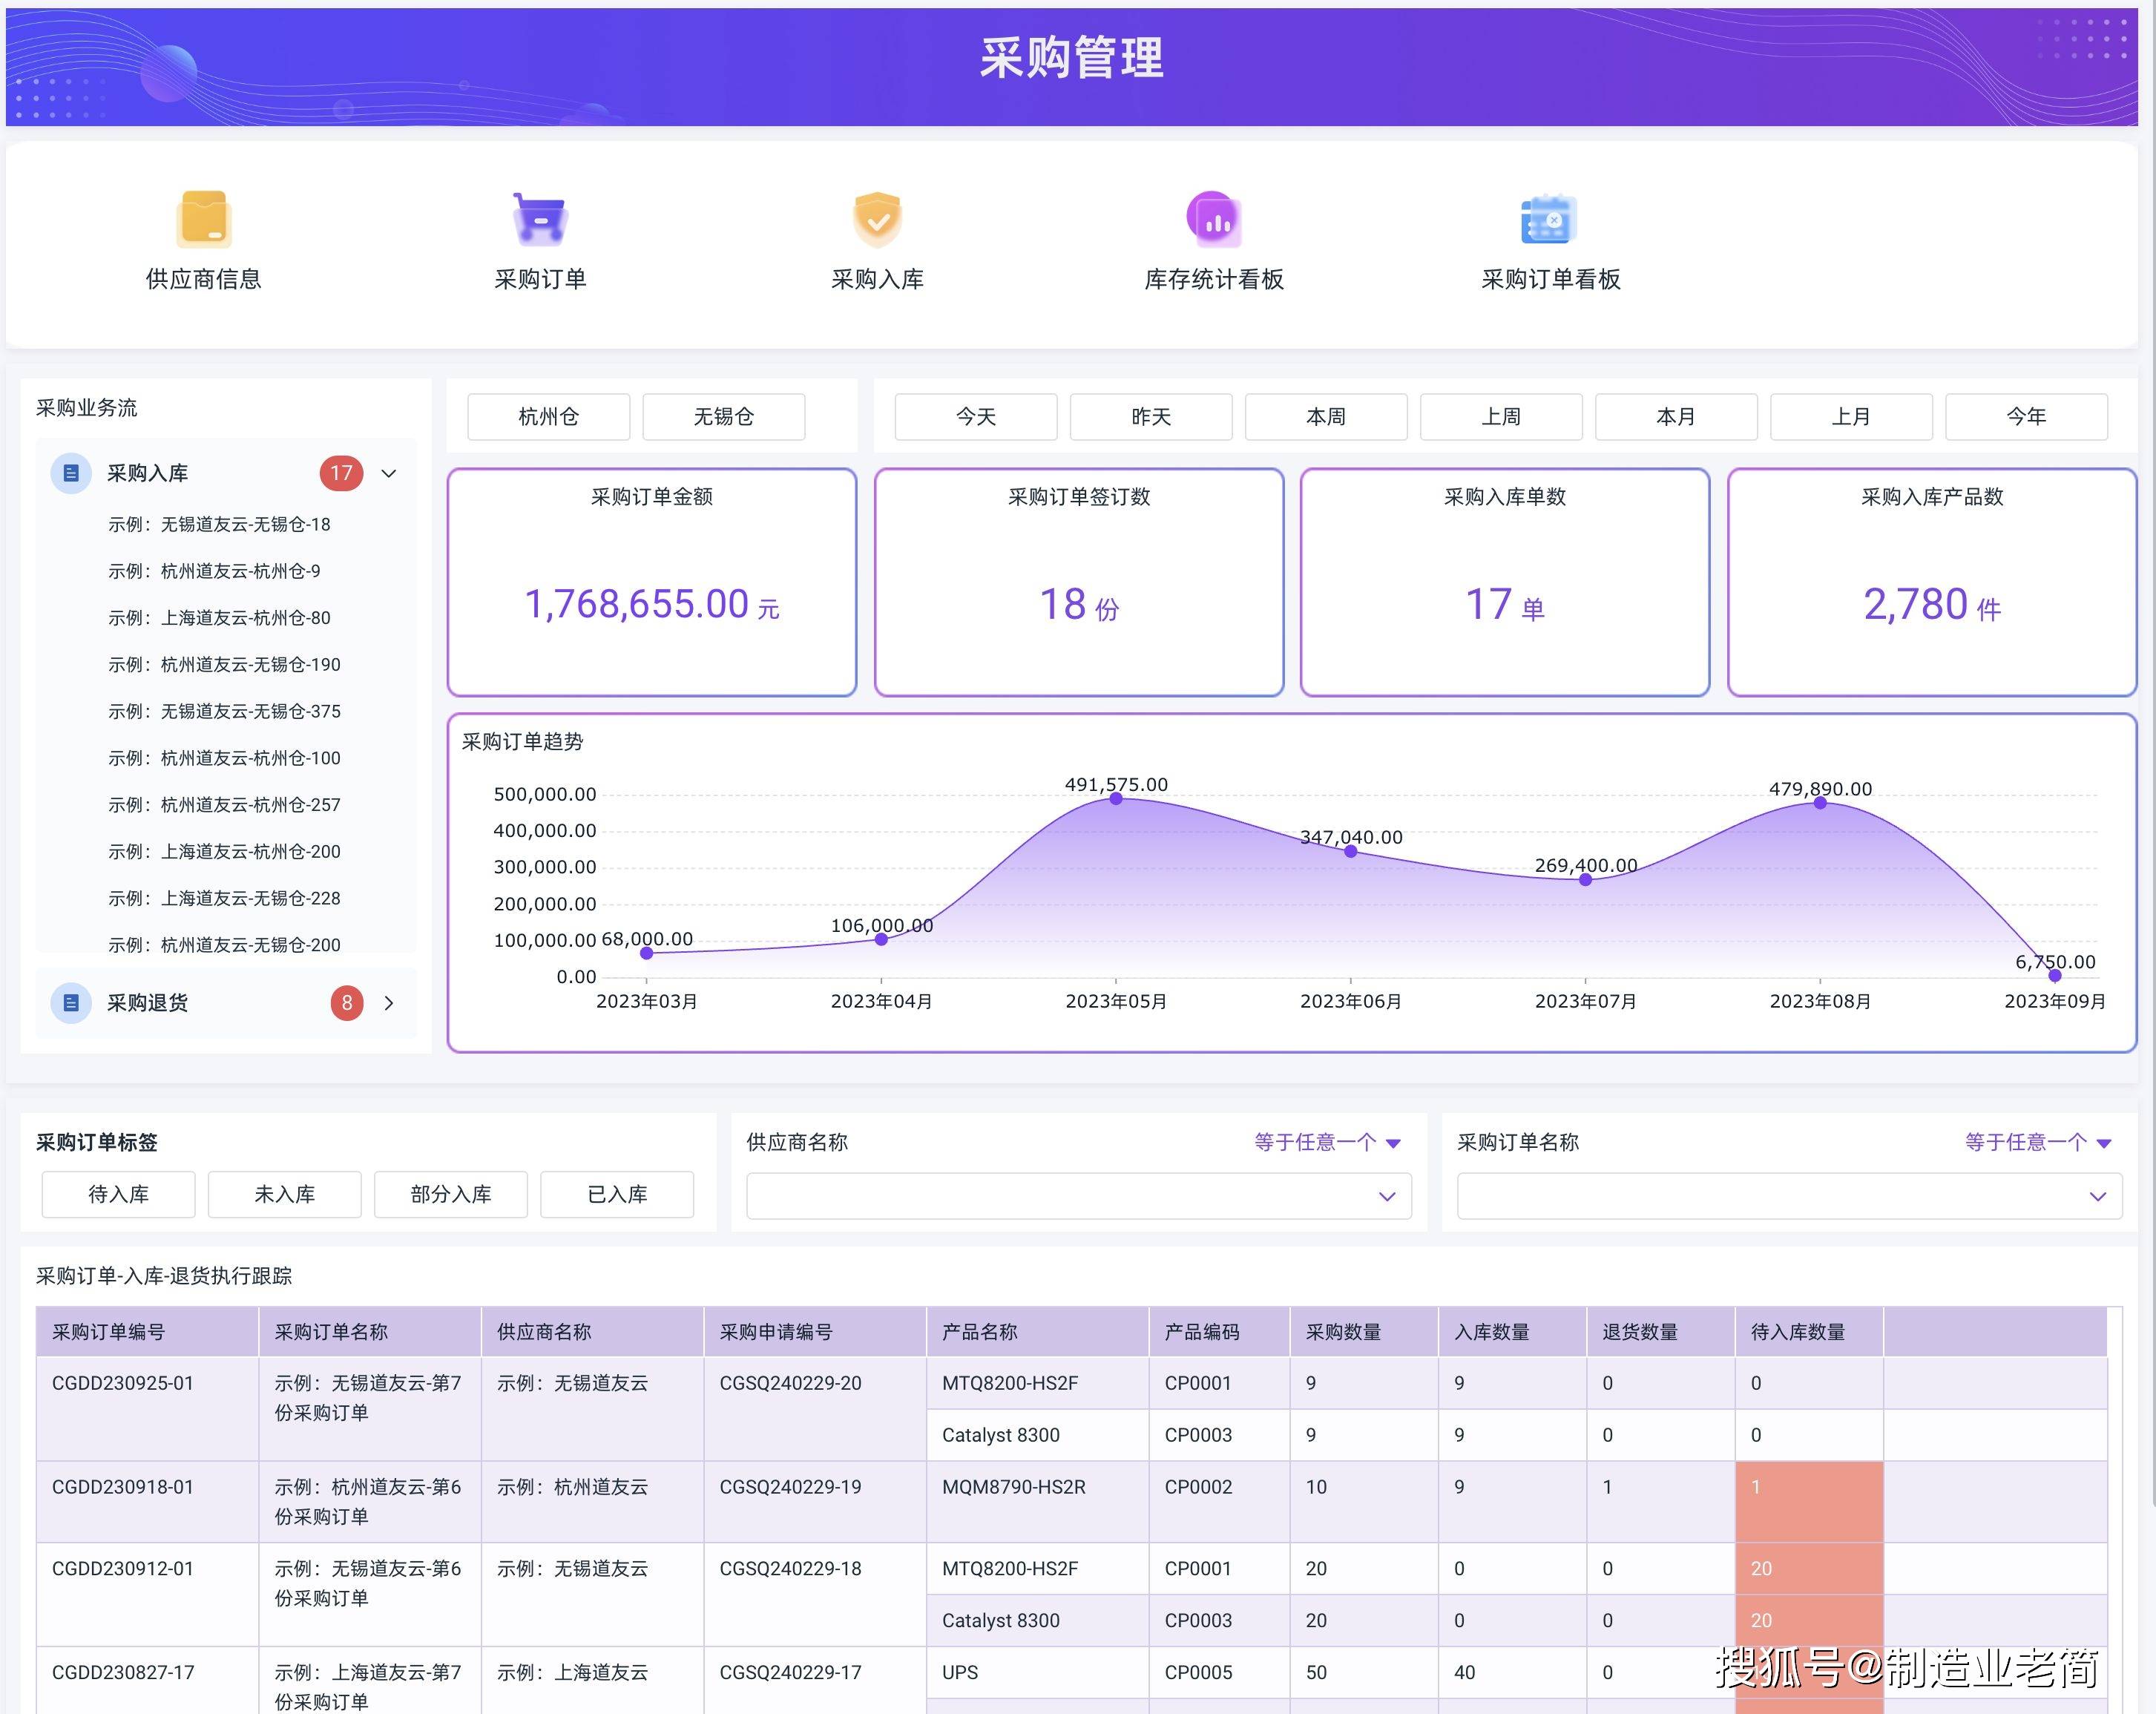The height and width of the screenshot is (1714, 2156).
Task: Select order number CGDD230918-01
Action: tap(123, 1487)
